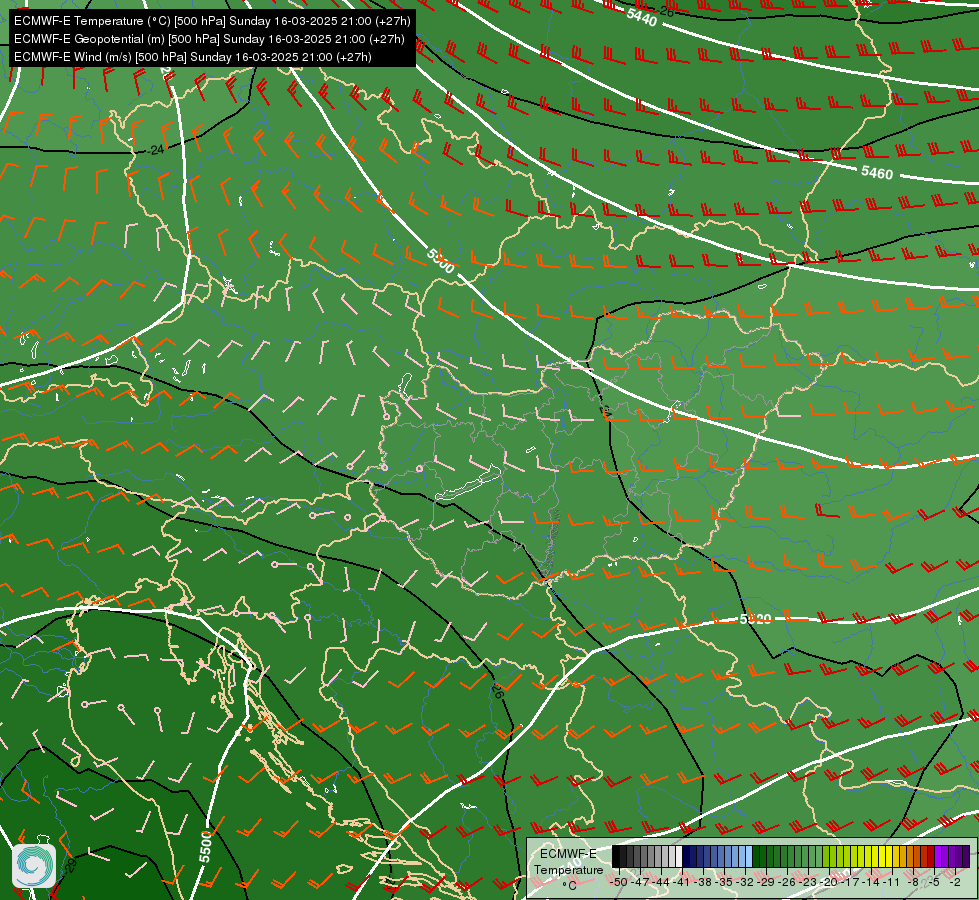The width and height of the screenshot is (979, 900).
Task: Click the -5 value on the temperature scale
Action: click(x=933, y=882)
